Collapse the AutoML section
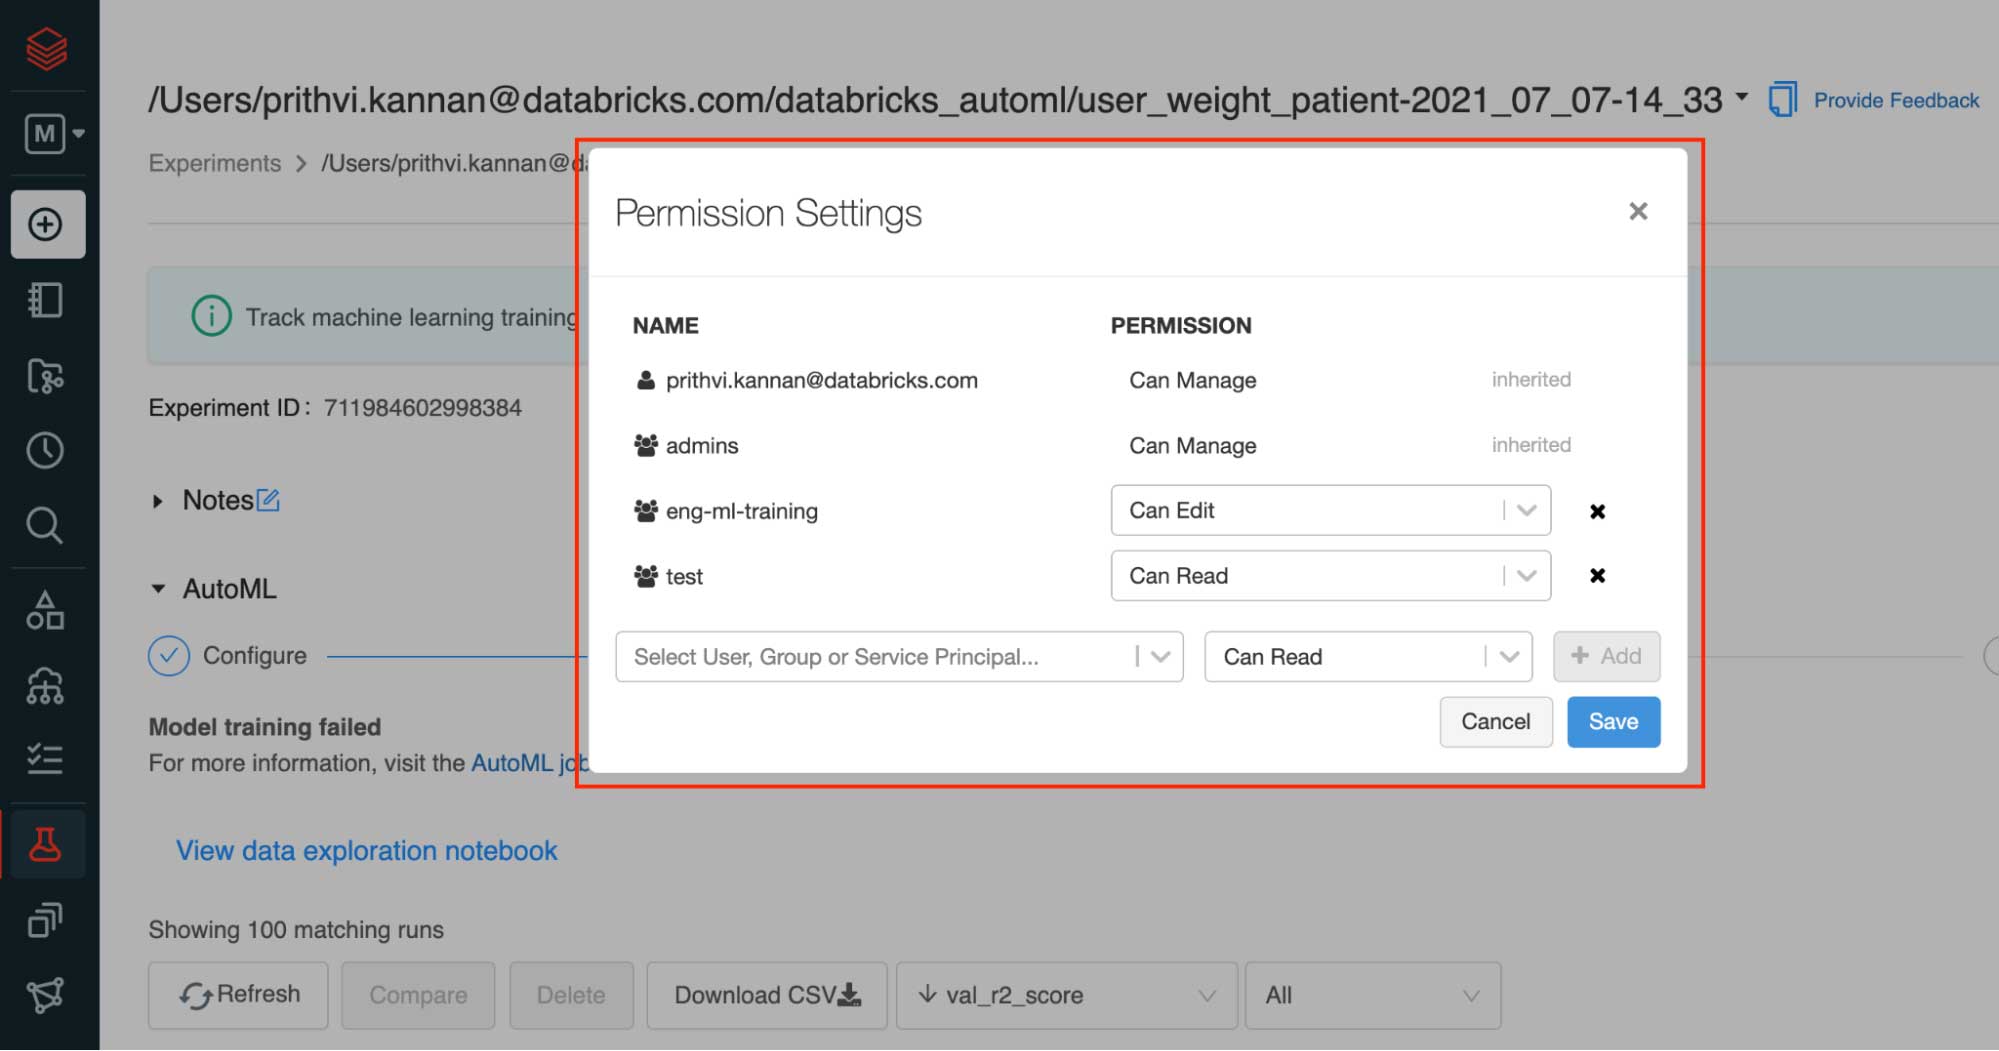The image size is (1999, 1051). (158, 589)
